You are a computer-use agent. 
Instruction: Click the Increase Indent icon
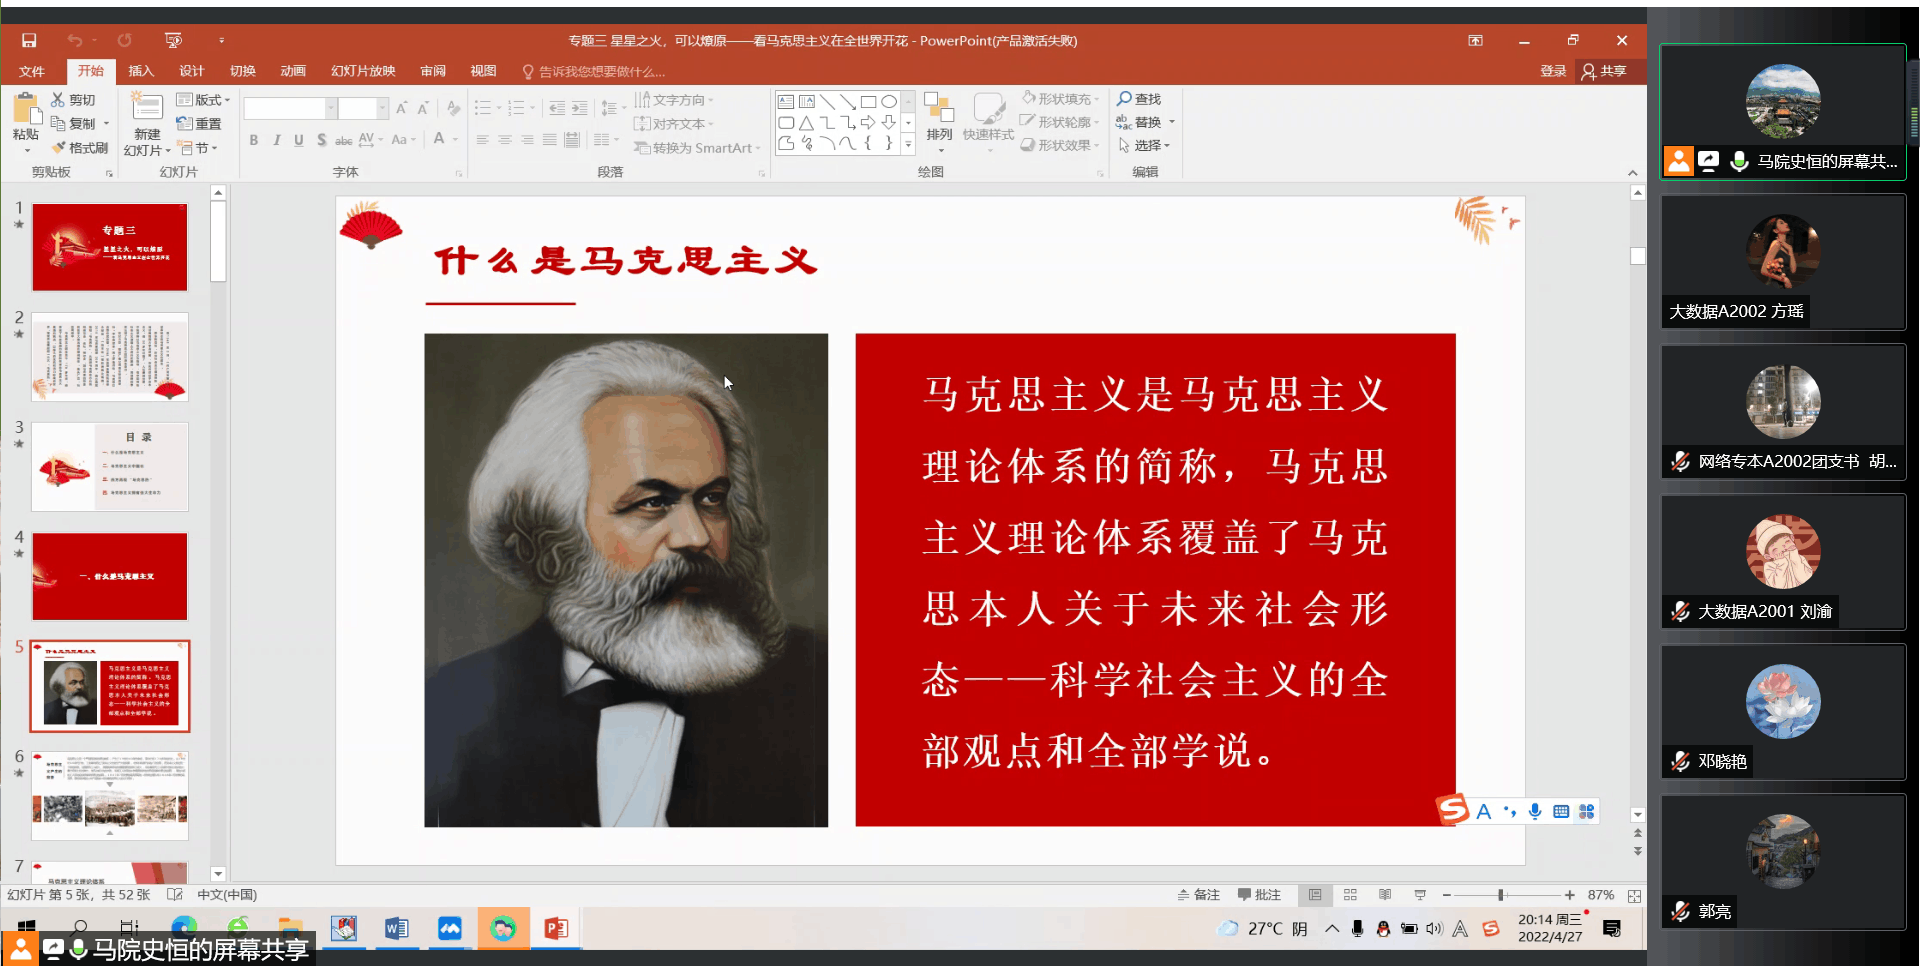click(x=580, y=108)
